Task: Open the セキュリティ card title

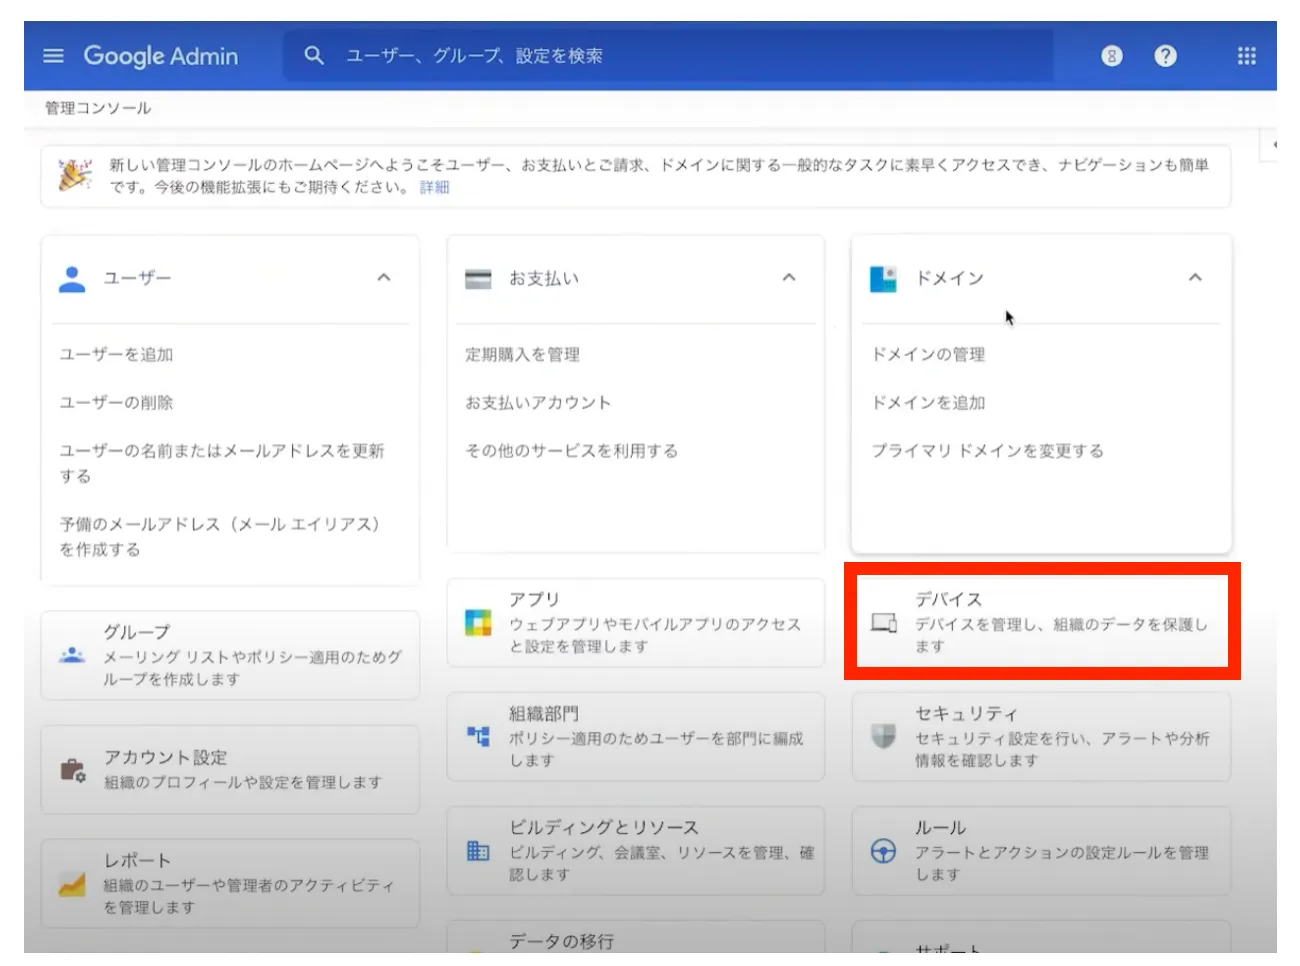Action: tap(966, 713)
